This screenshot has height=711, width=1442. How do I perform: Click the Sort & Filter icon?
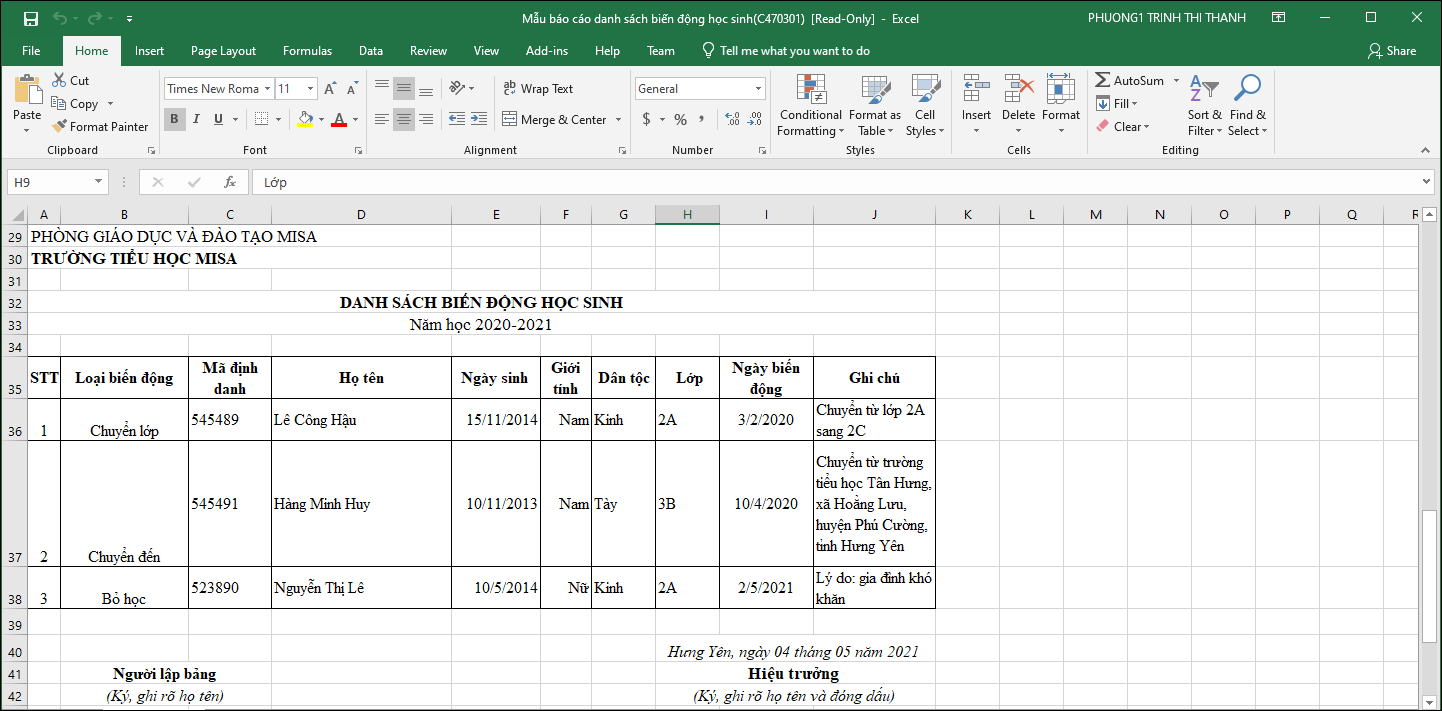1203,90
